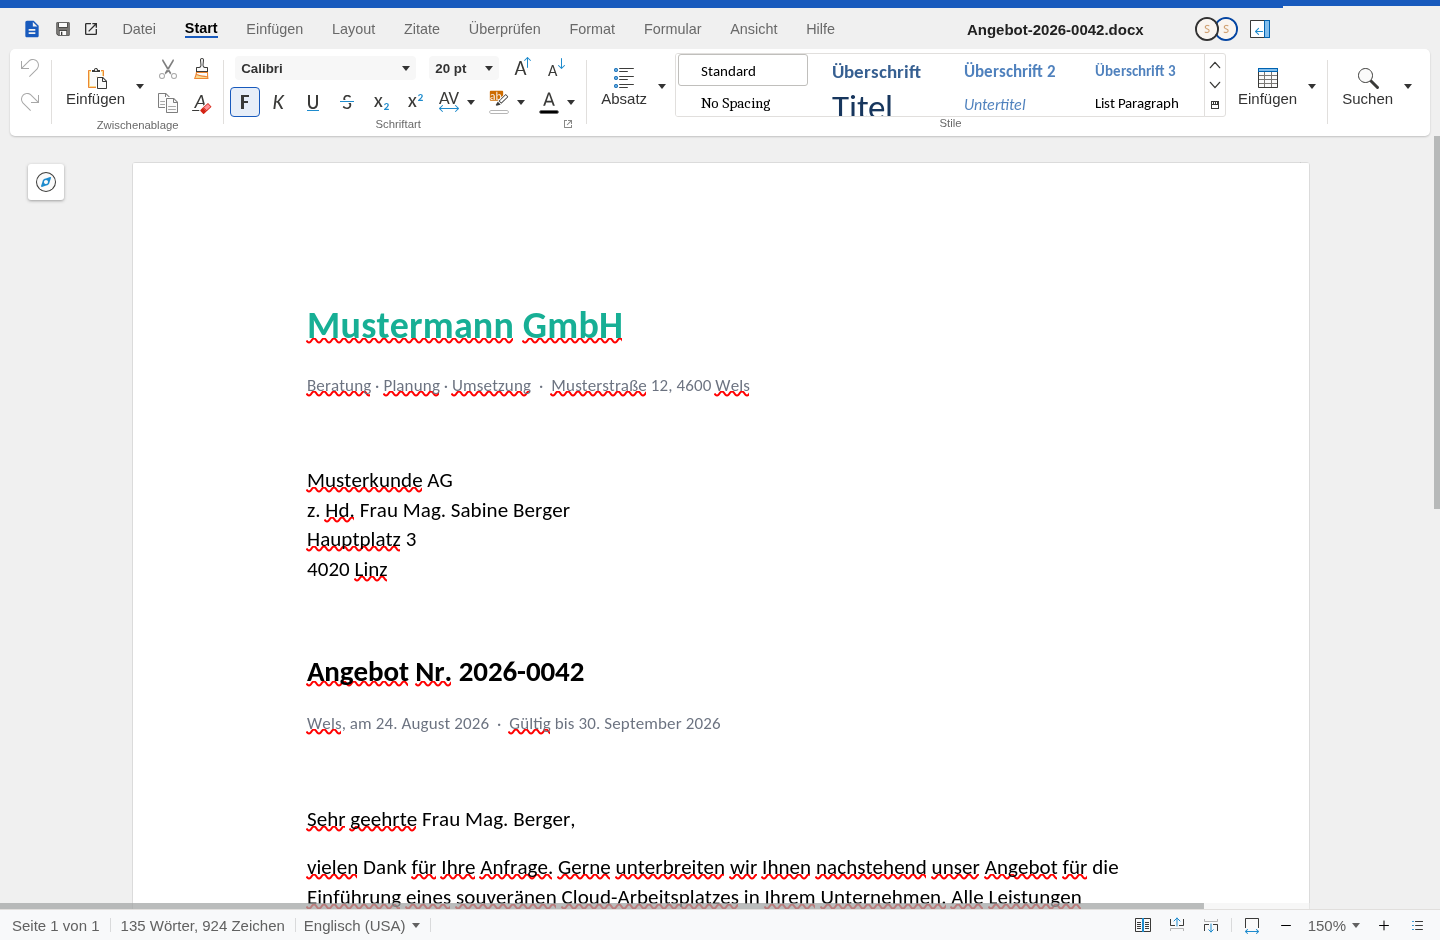Apply the No Spacing style
The width and height of the screenshot is (1440, 940).
tap(743, 103)
